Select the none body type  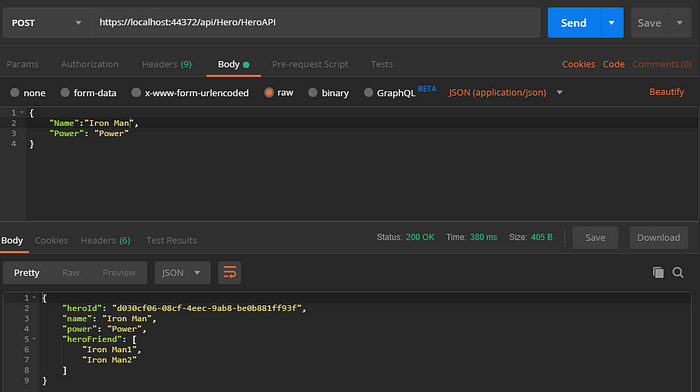coord(28,93)
